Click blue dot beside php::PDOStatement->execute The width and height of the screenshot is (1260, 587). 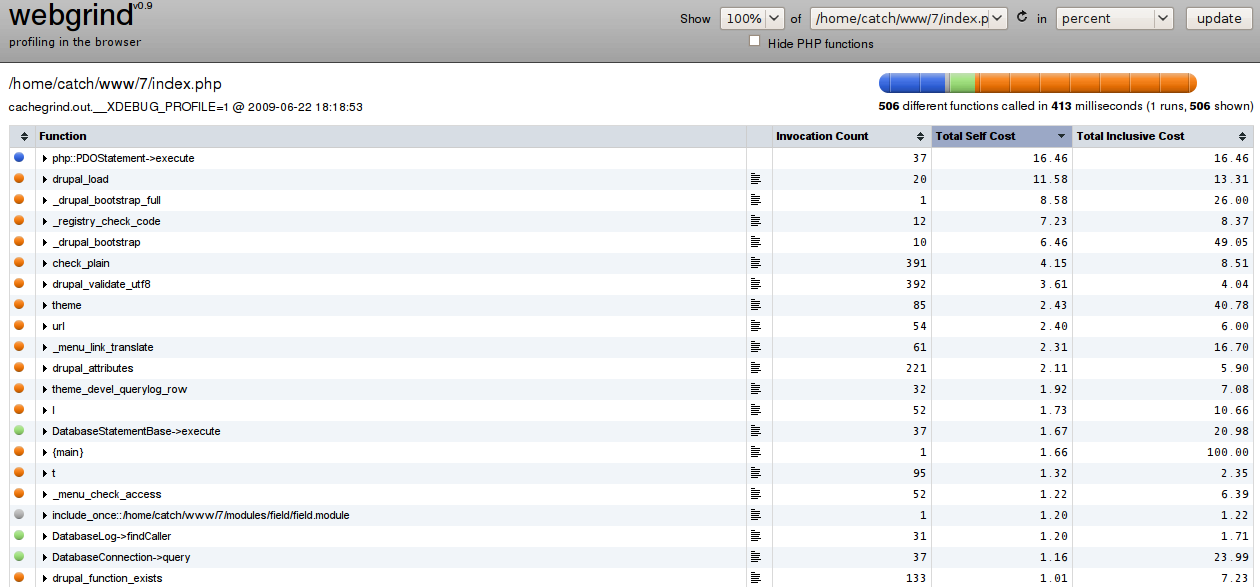tap(19, 158)
